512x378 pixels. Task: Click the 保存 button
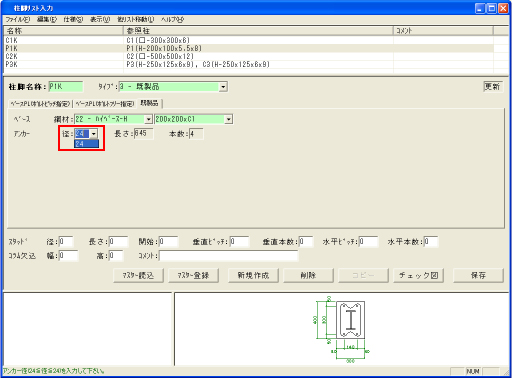(478, 275)
